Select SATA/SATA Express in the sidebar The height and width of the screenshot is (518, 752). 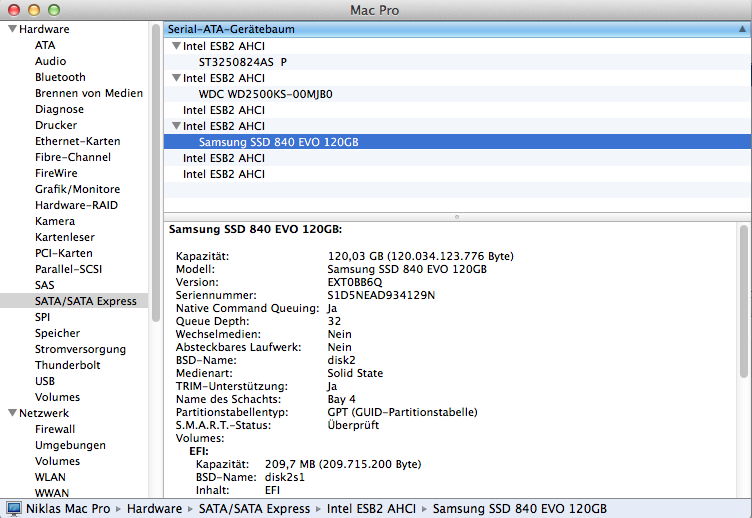pos(85,301)
